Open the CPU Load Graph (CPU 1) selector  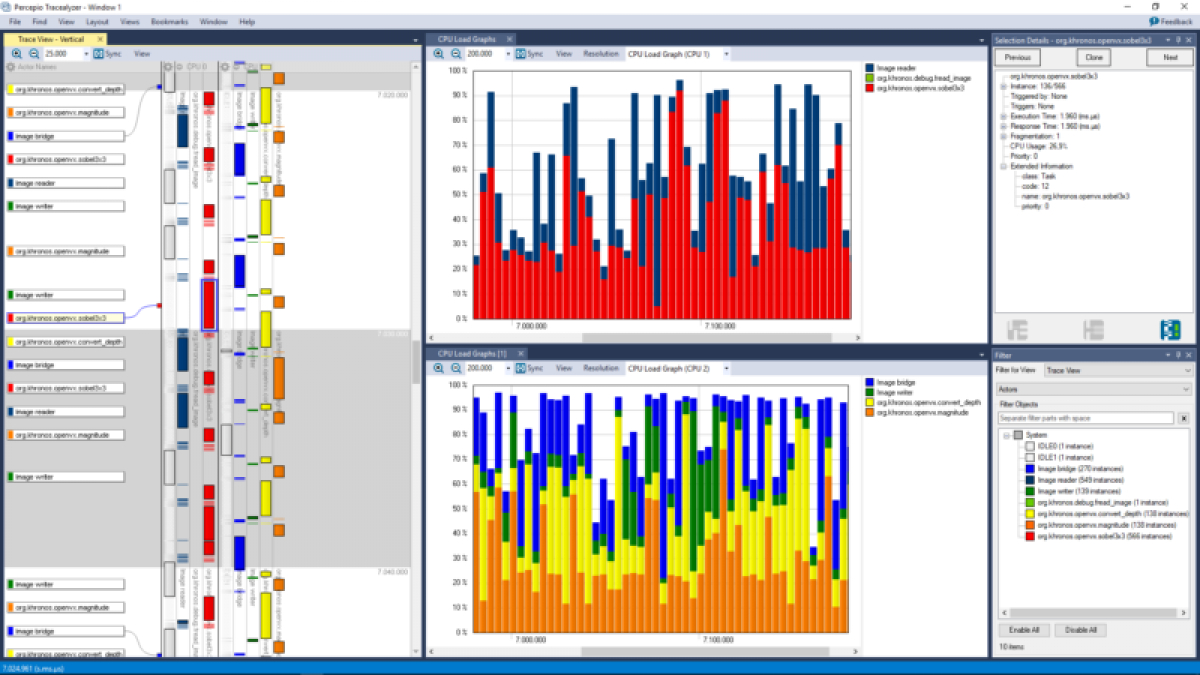coord(726,54)
